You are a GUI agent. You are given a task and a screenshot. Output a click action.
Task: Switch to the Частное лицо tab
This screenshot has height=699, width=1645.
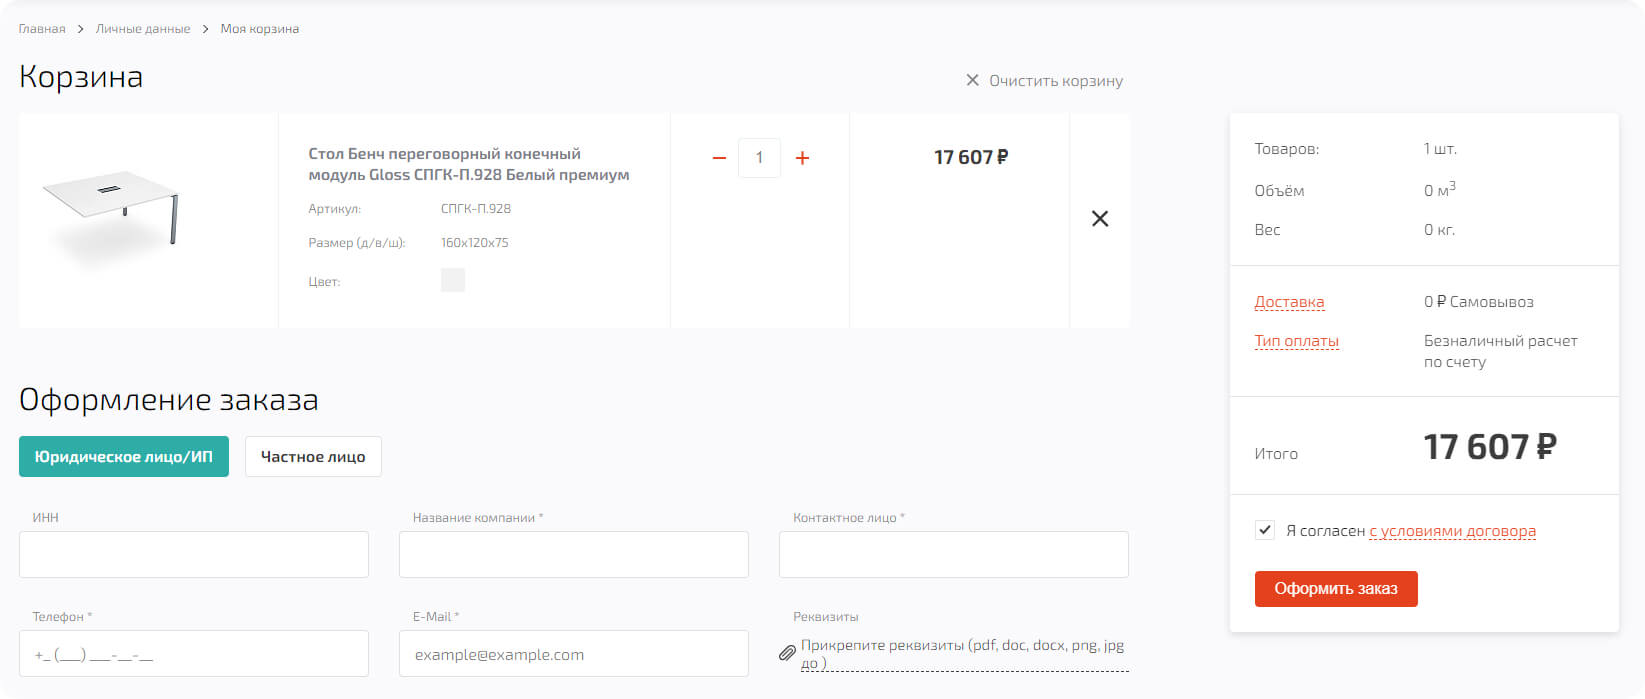coord(313,457)
